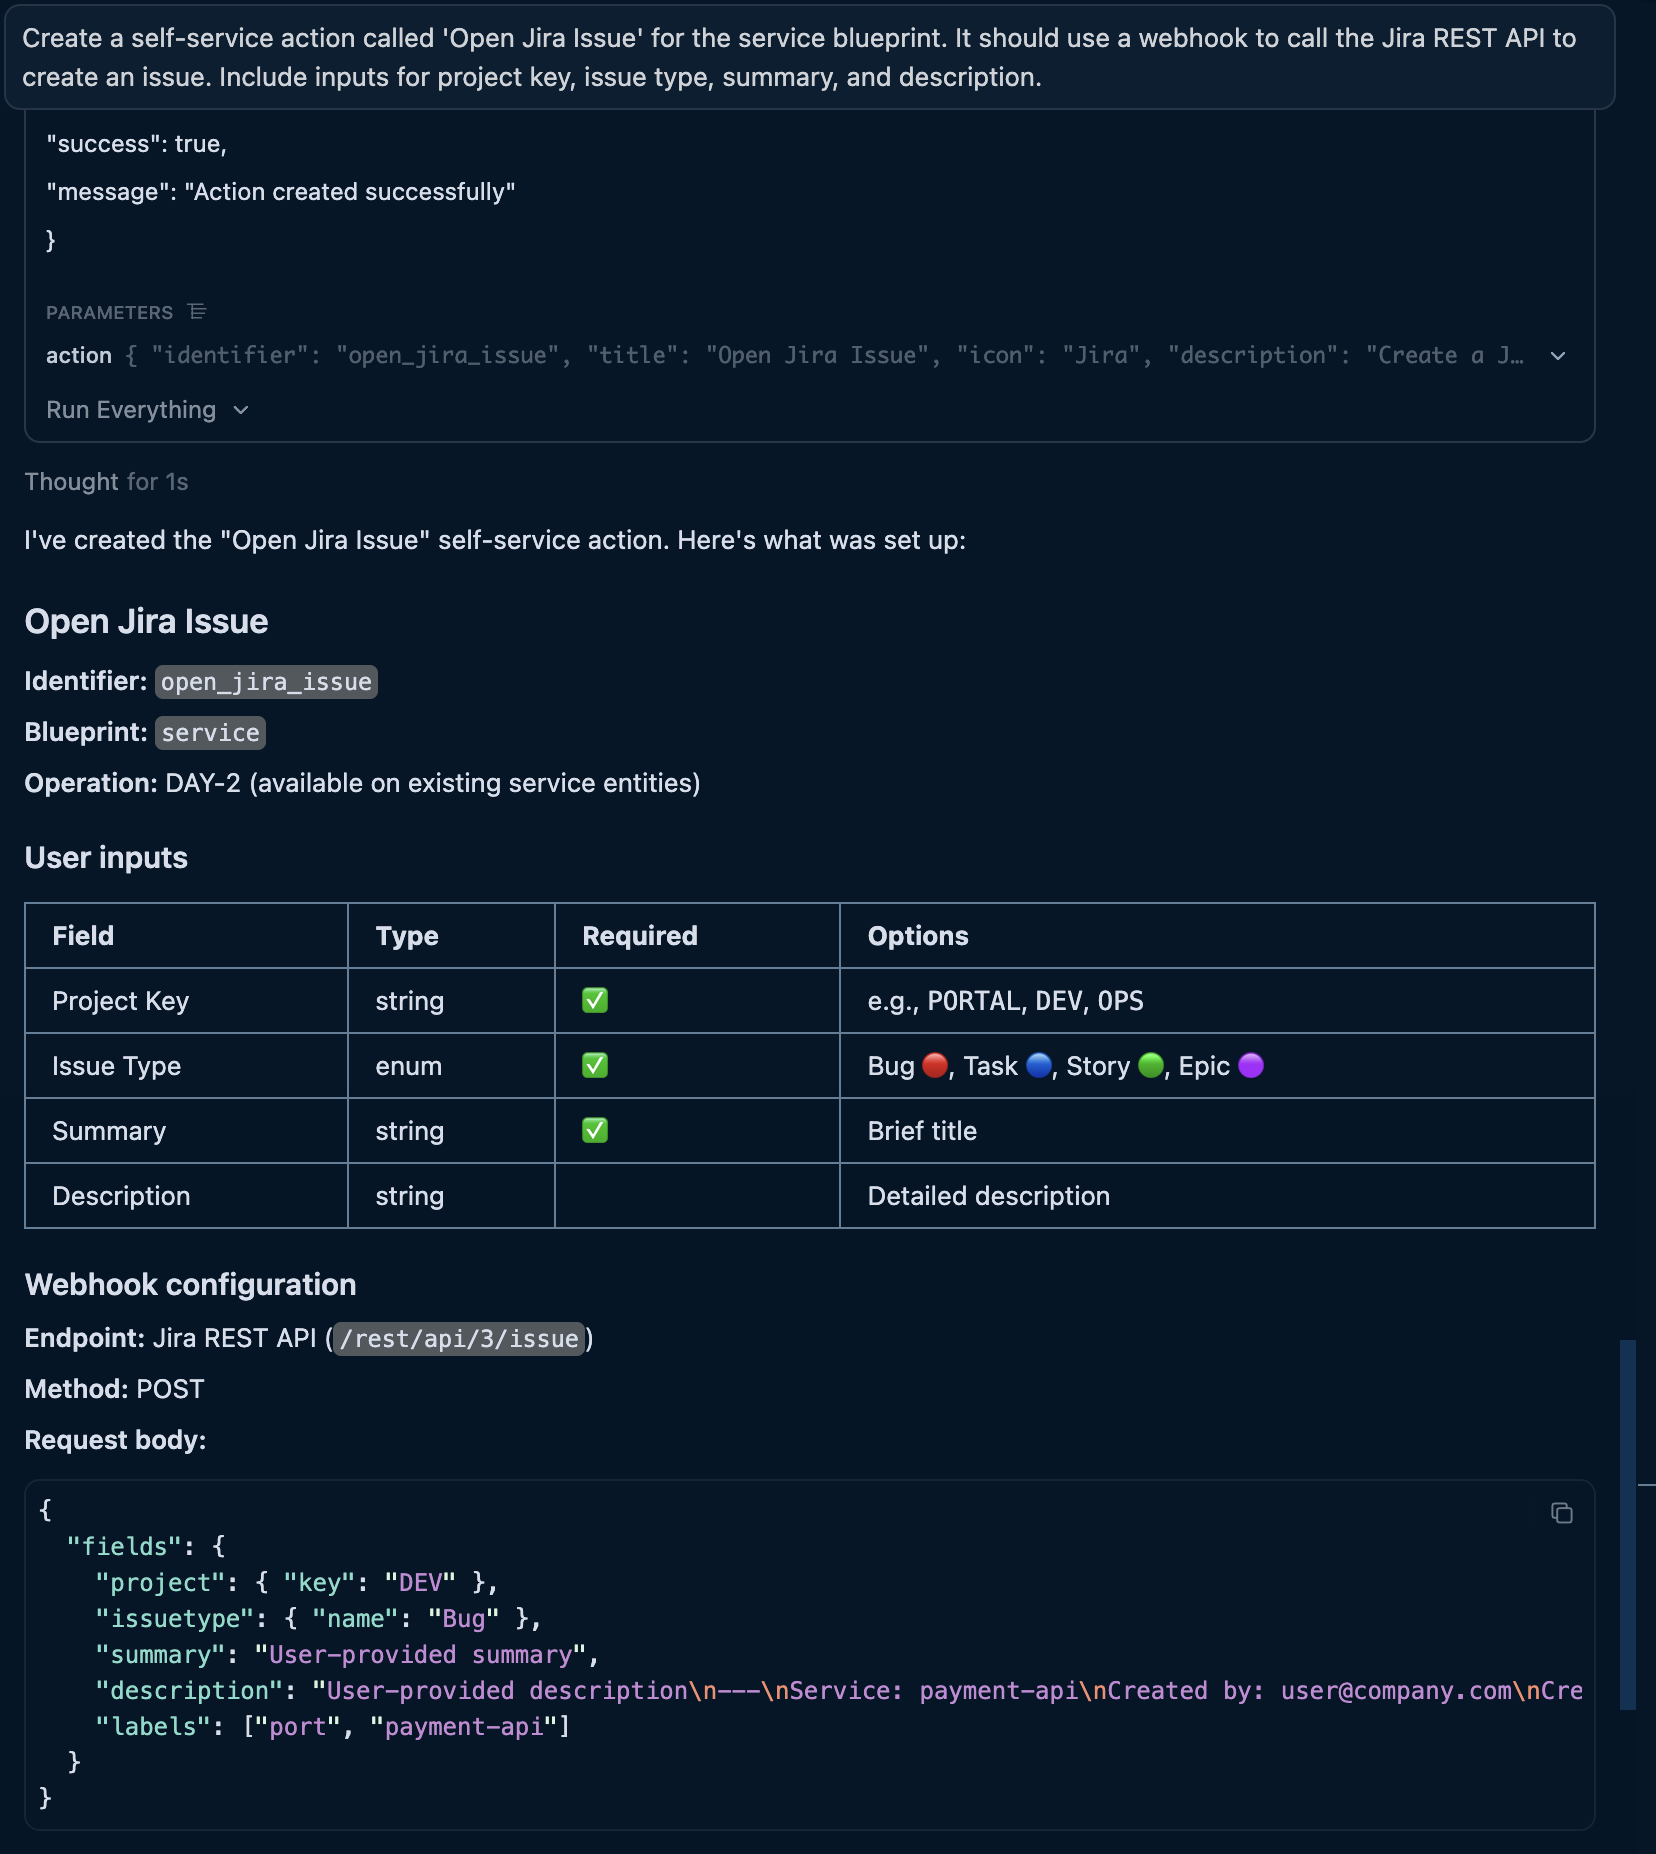
Task: Click the vertical scrollbar thumb
Action: point(1627,1524)
